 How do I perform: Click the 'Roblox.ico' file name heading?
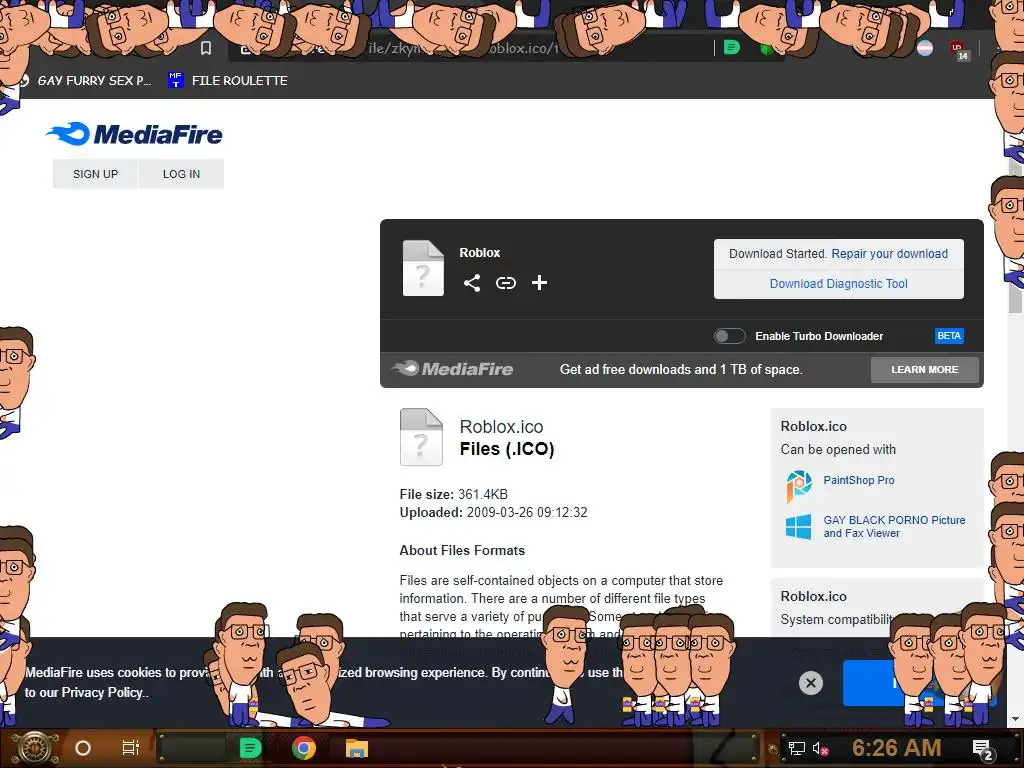pyautogui.click(x=501, y=426)
